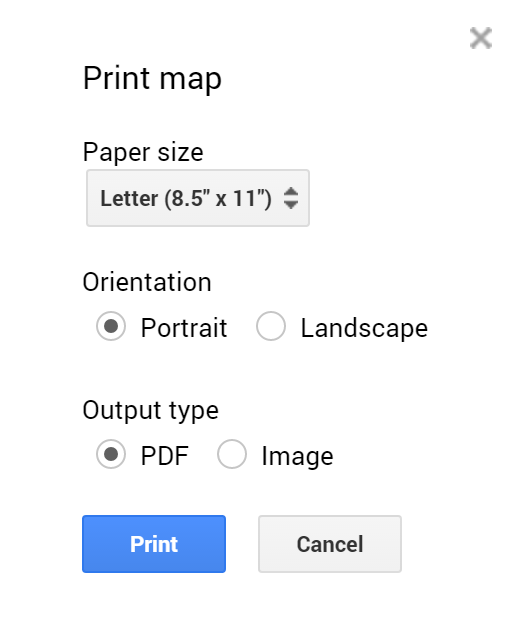Select the Landscape radio button
The image size is (522, 633).
(270, 326)
